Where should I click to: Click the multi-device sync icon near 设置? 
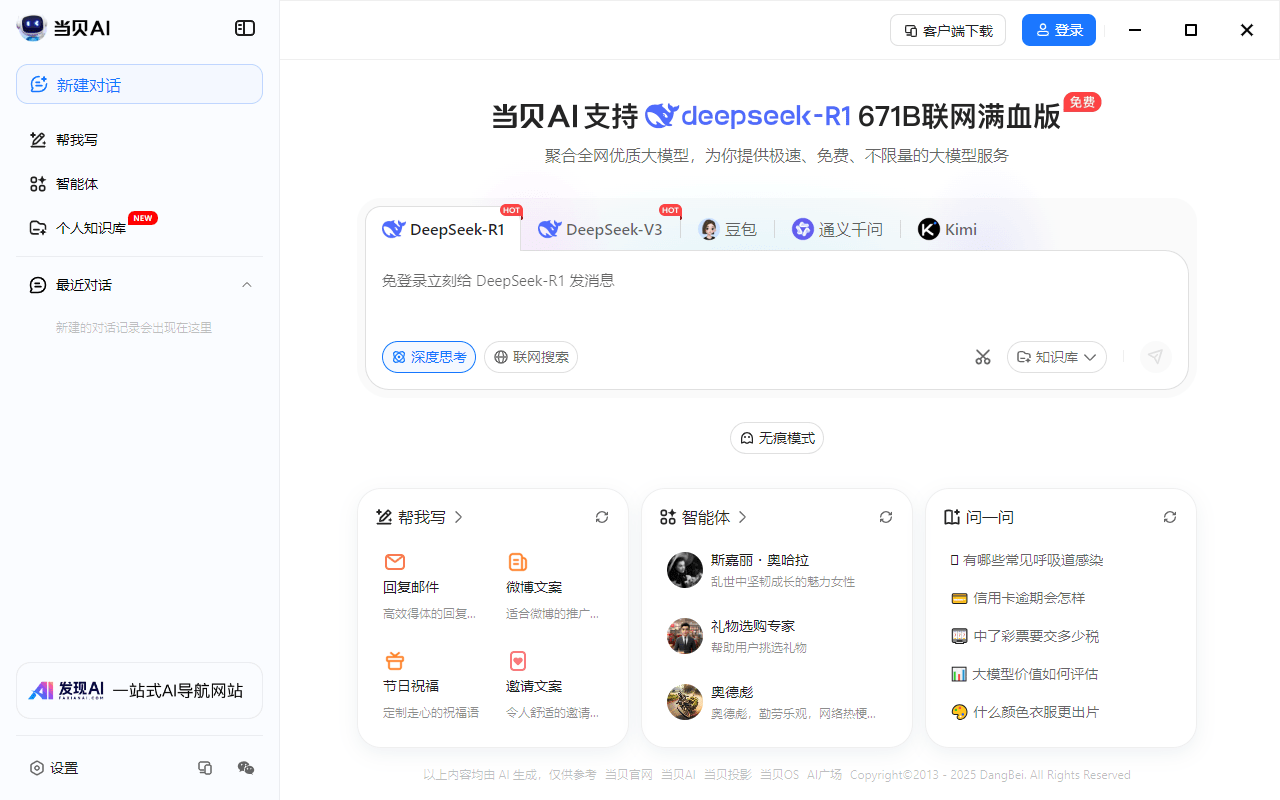tap(205, 767)
